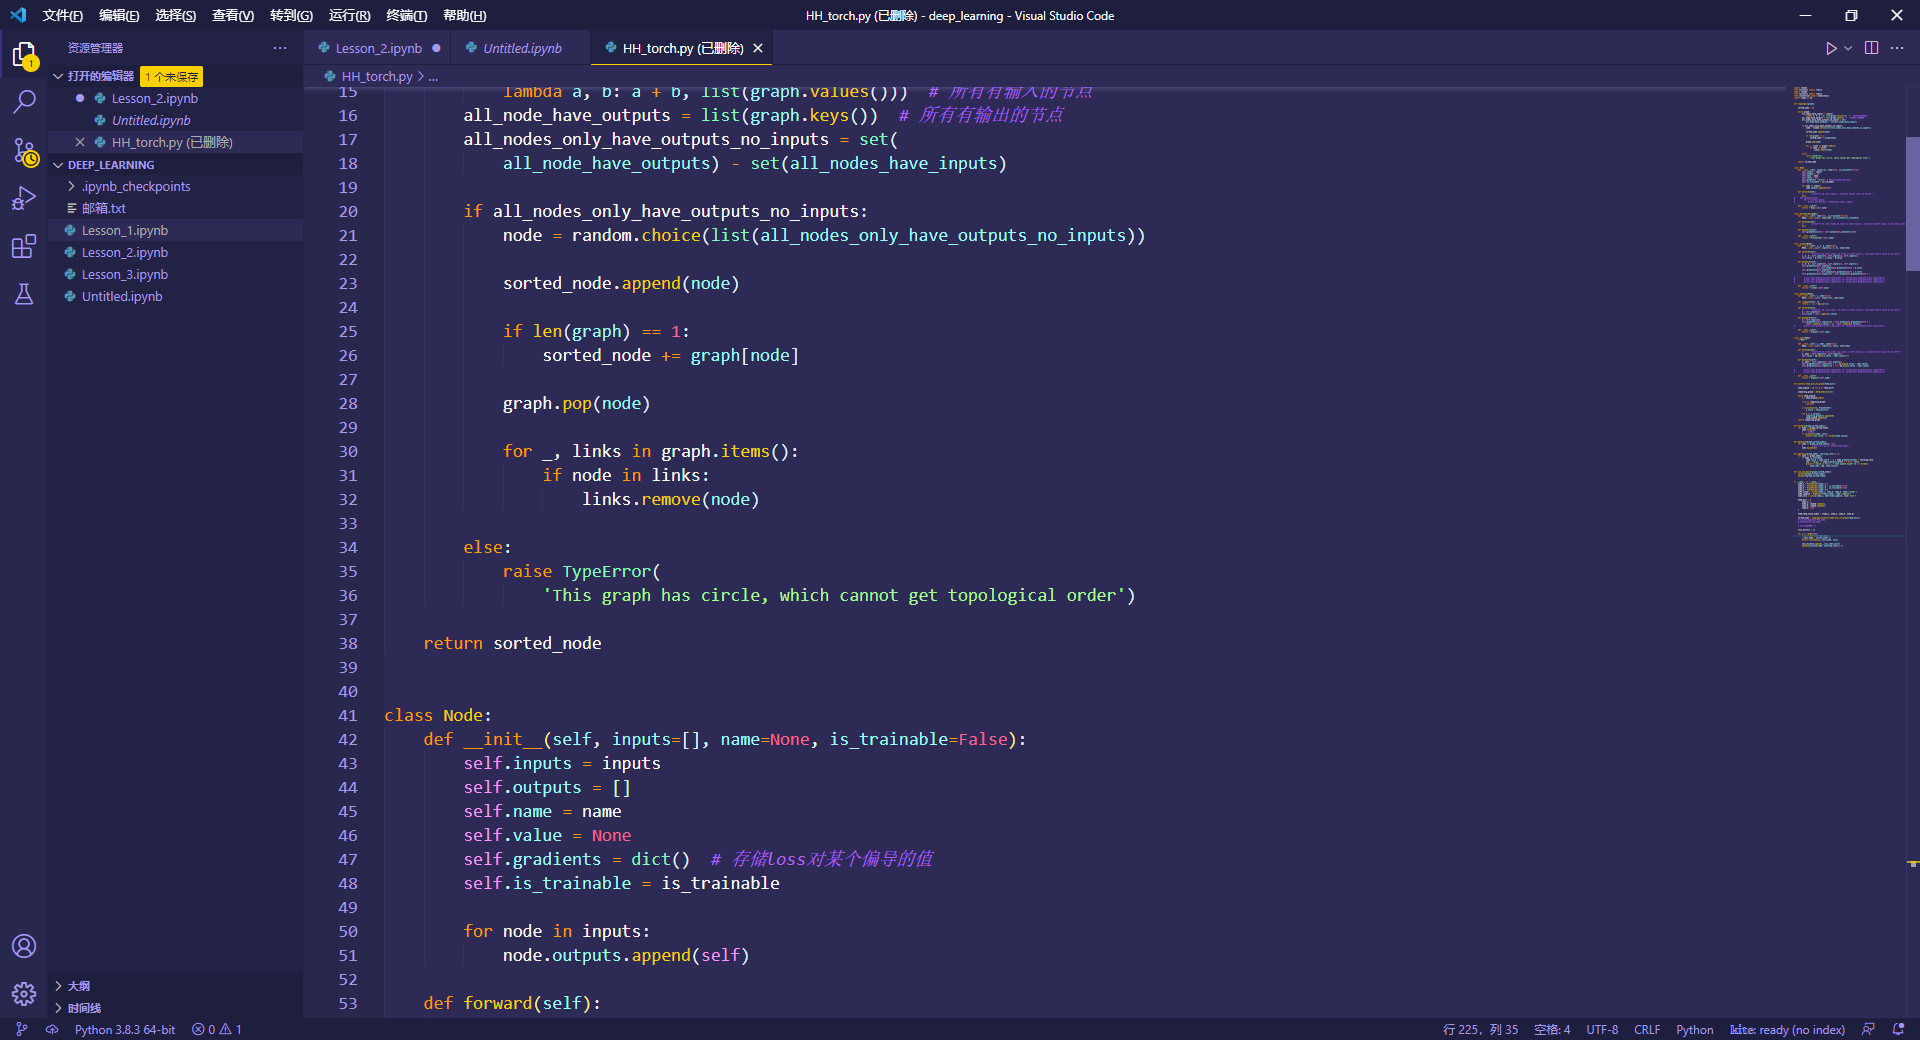Screen dimensions: 1920x1040
Task: Open the Testing flask view
Action: tap(24, 294)
